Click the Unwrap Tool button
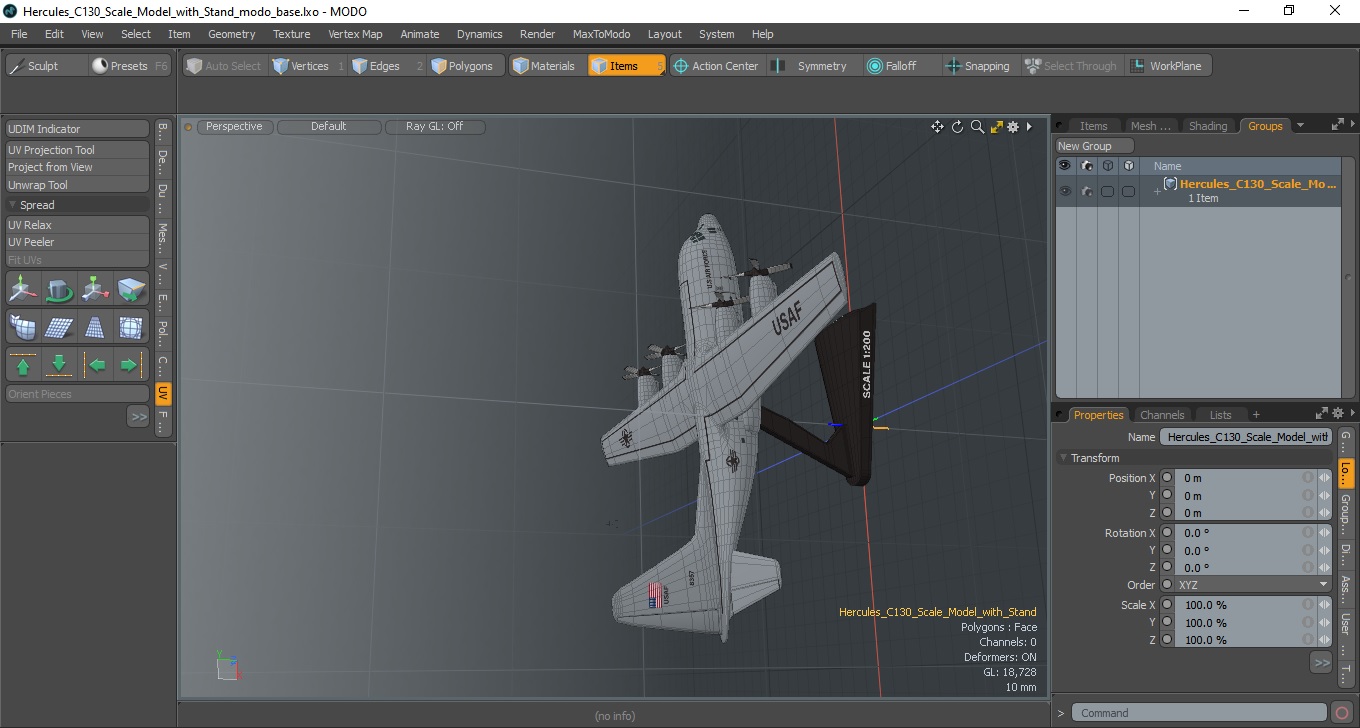The height and width of the screenshot is (728, 1360). [78, 185]
